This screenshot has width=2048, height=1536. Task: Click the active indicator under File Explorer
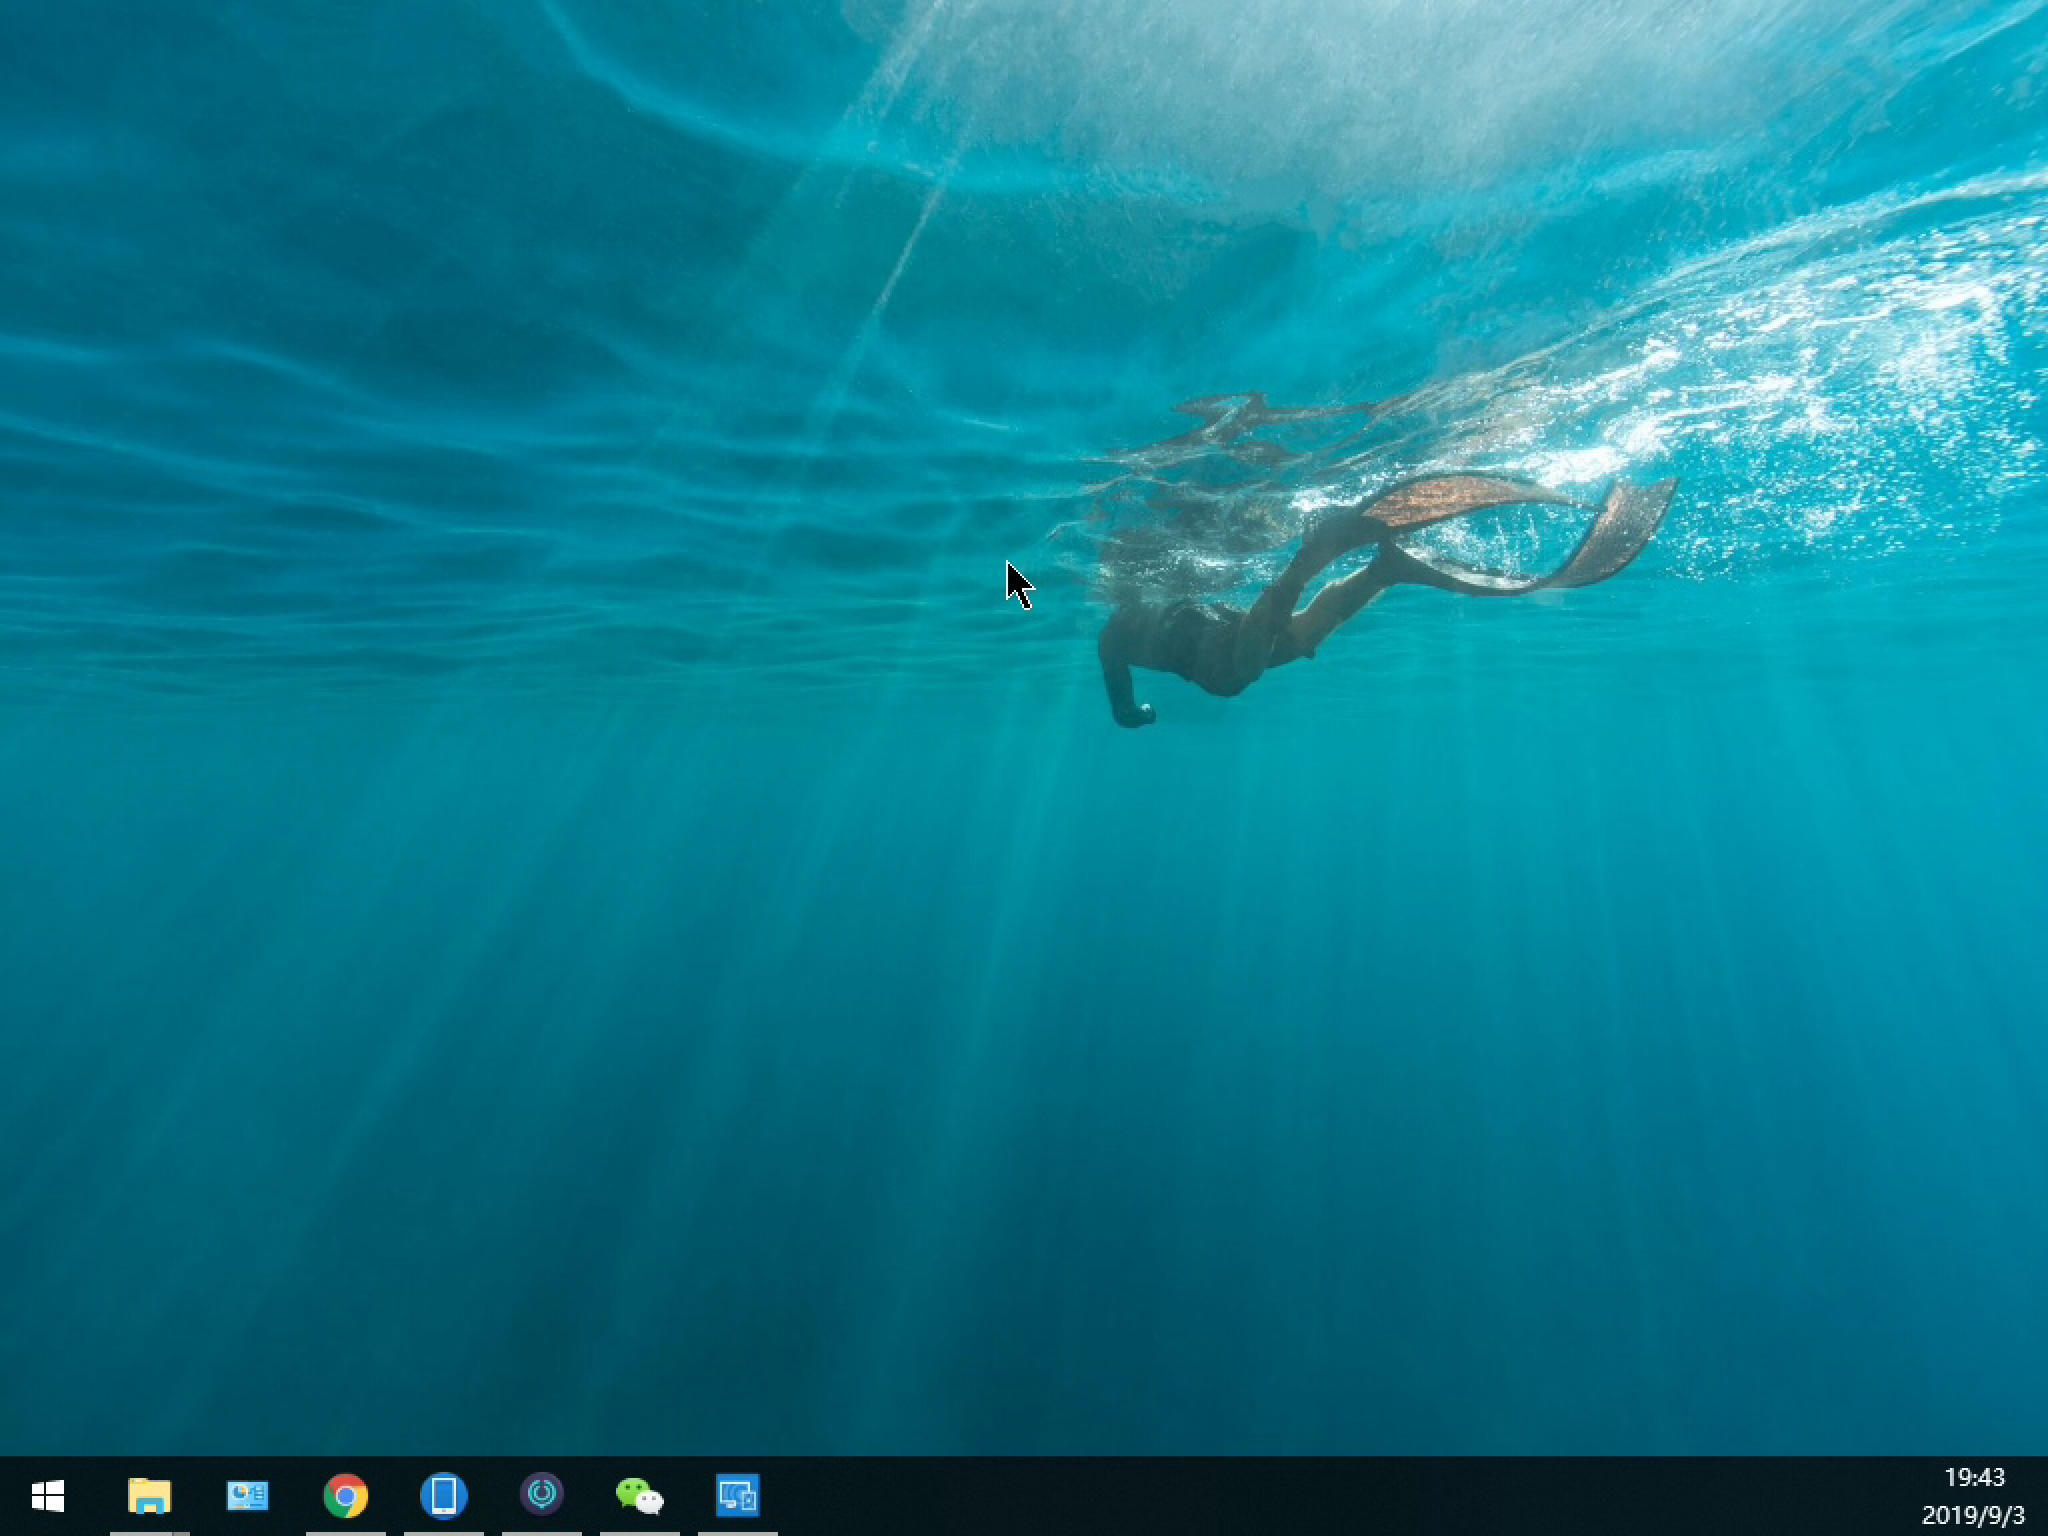click(x=149, y=1532)
